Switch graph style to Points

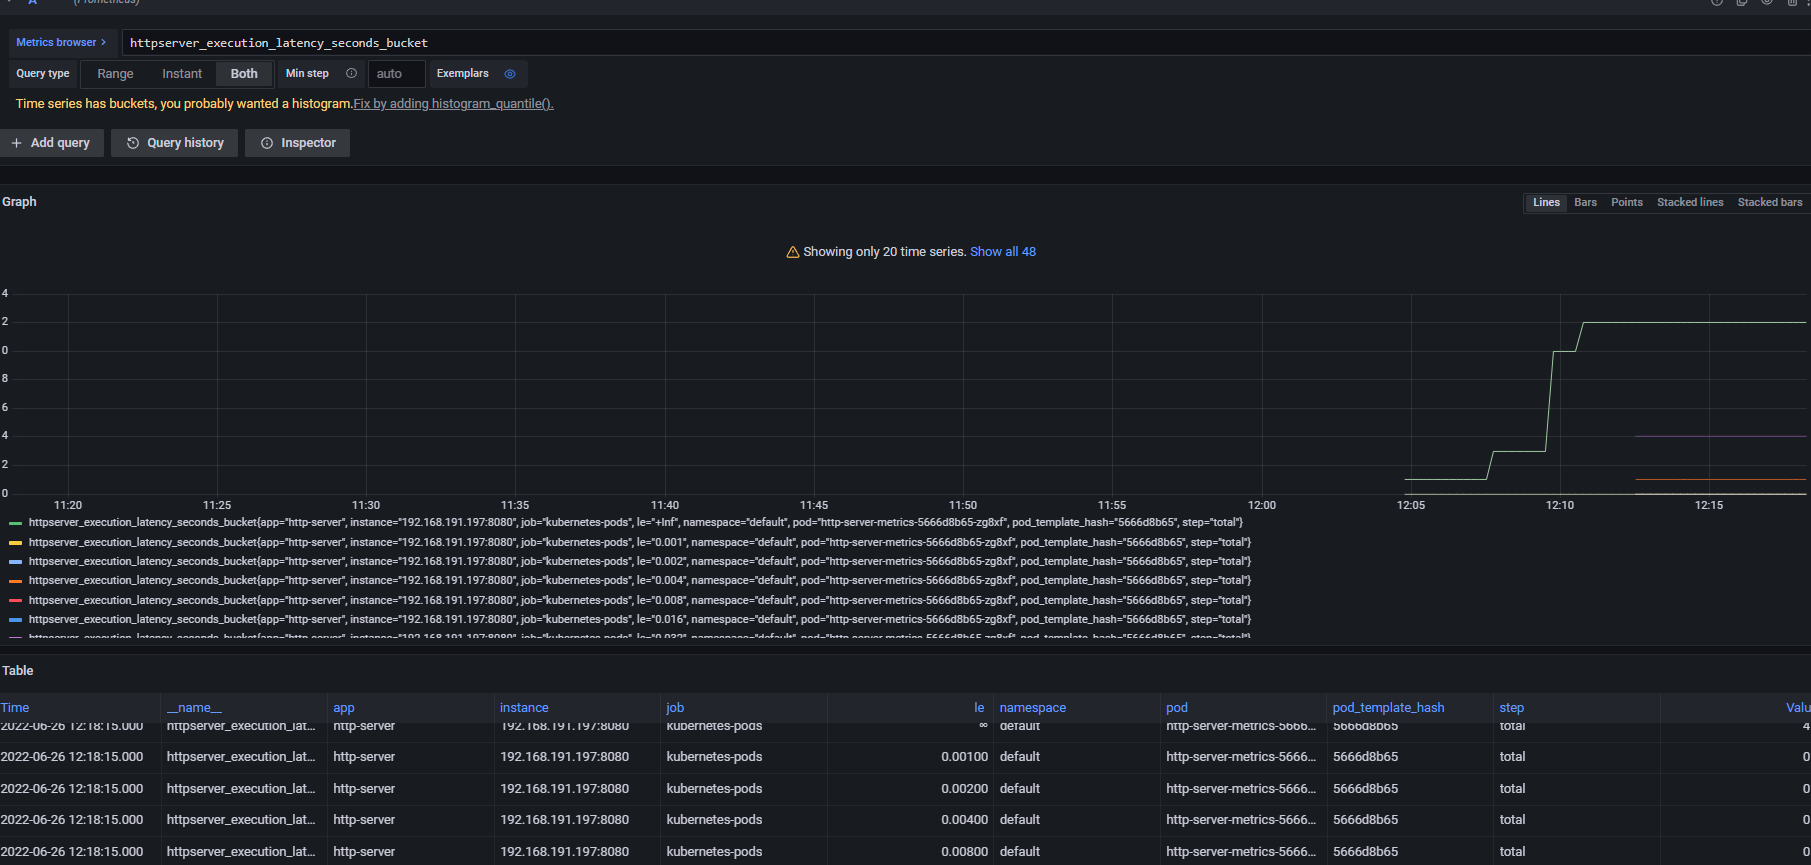(x=1627, y=202)
